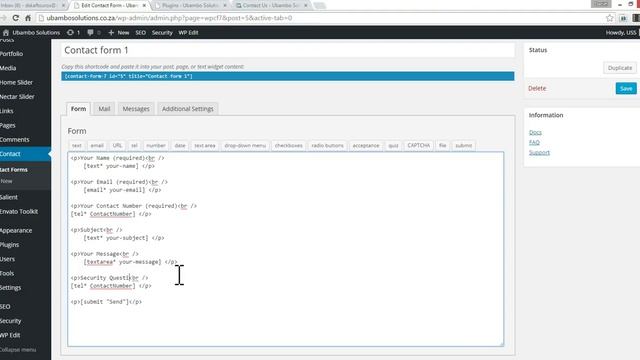This screenshot has width=640, height=360.
Task: Open the sidebar WP Edit item
Action: (x=10, y=335)
